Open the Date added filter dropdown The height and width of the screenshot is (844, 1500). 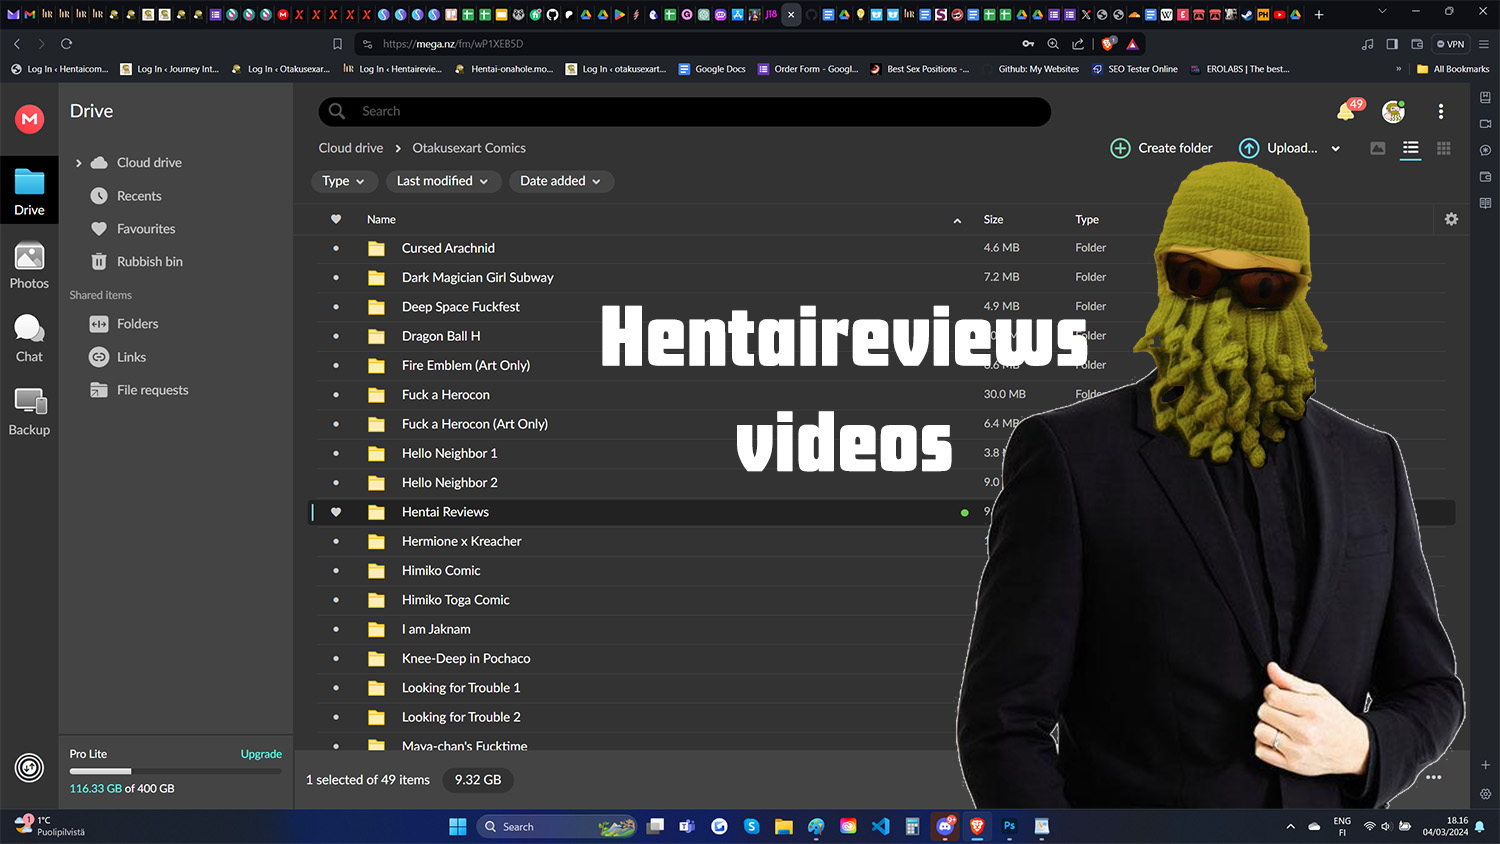tap(560, 181)
